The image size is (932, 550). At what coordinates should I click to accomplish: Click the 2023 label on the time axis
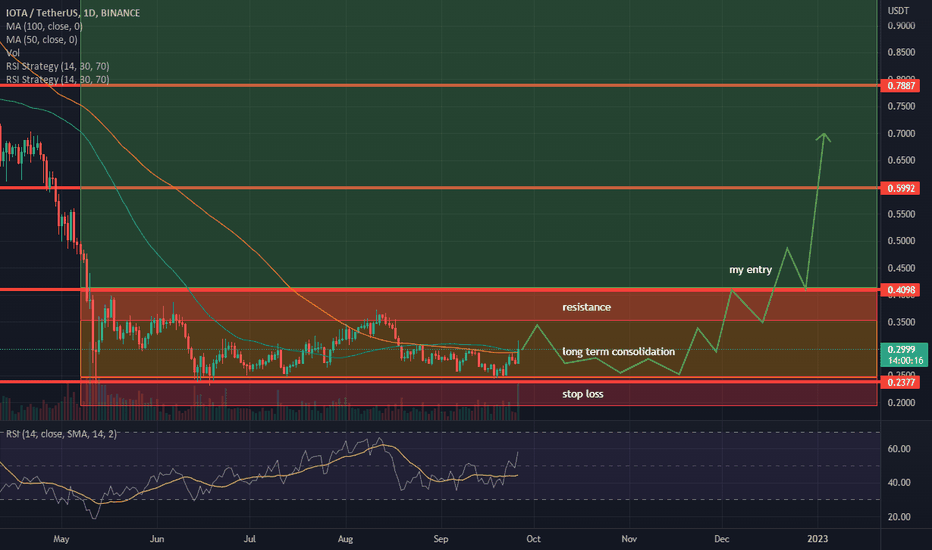point(817,539)
